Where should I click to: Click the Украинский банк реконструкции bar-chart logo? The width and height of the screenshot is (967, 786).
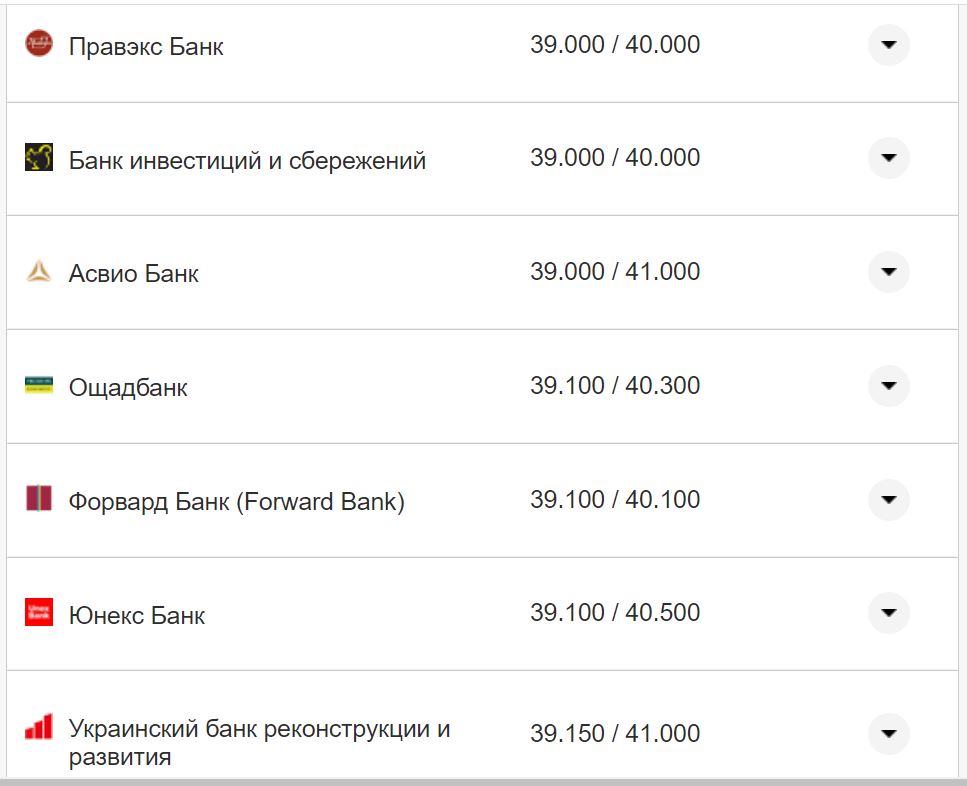(39, 727)
